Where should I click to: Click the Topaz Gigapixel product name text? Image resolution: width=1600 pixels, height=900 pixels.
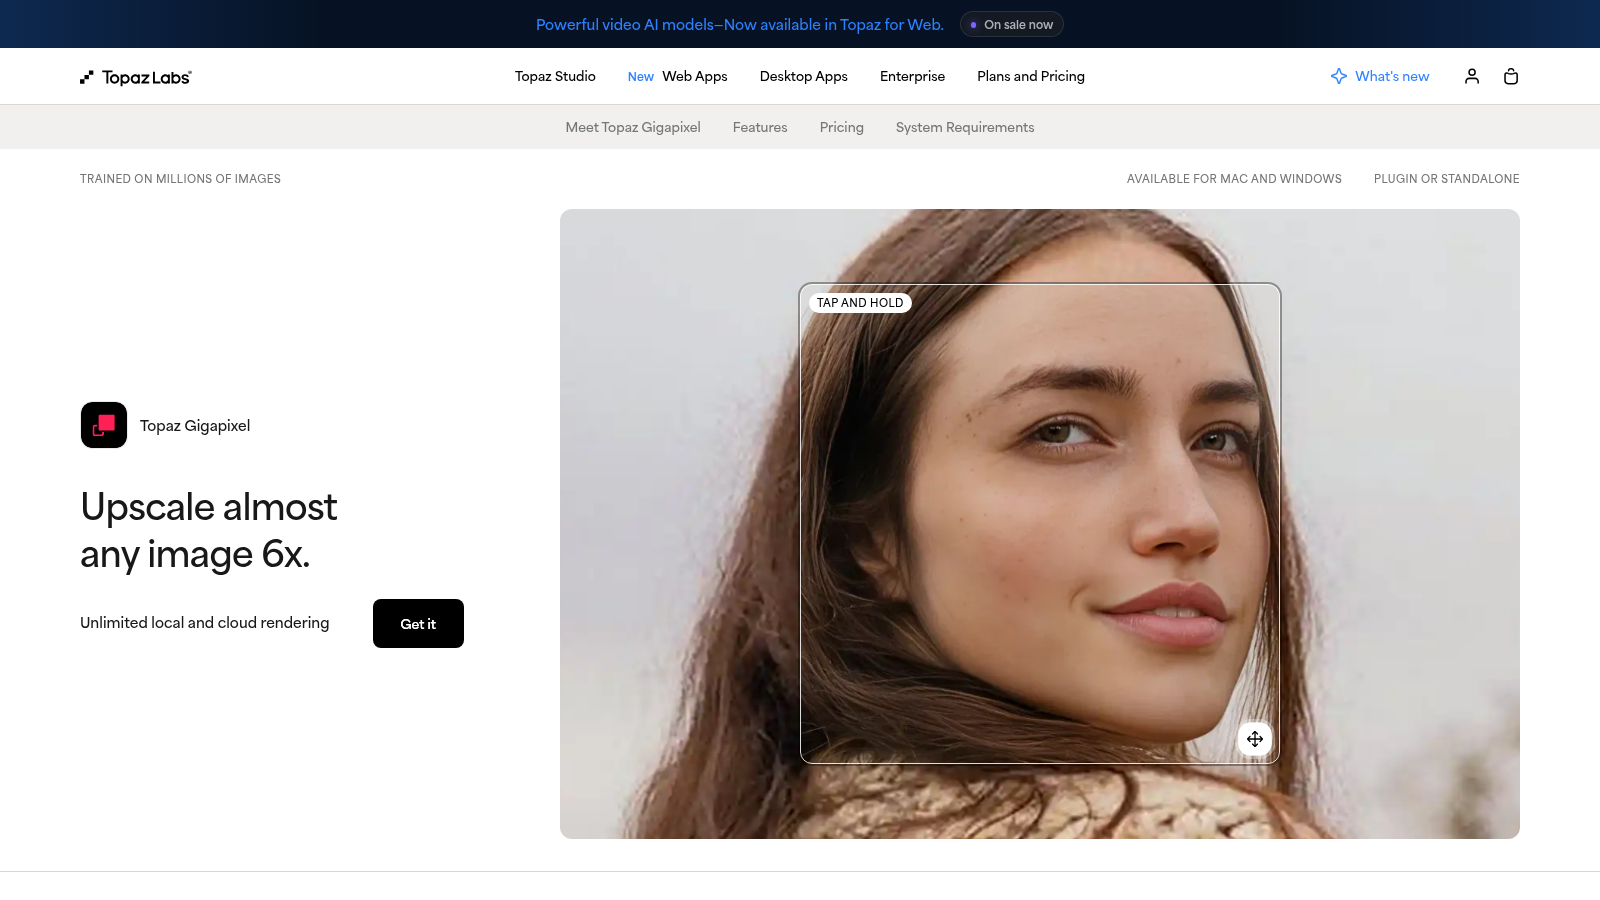(195, 425)
